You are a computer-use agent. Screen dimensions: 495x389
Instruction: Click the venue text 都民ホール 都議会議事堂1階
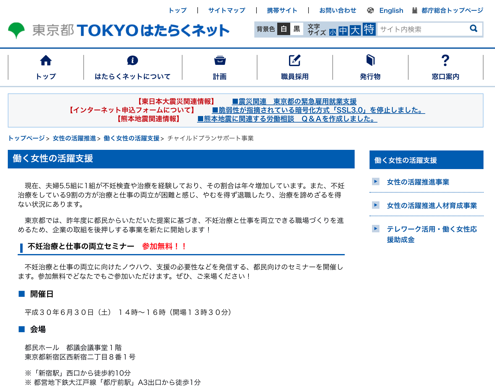73,348
